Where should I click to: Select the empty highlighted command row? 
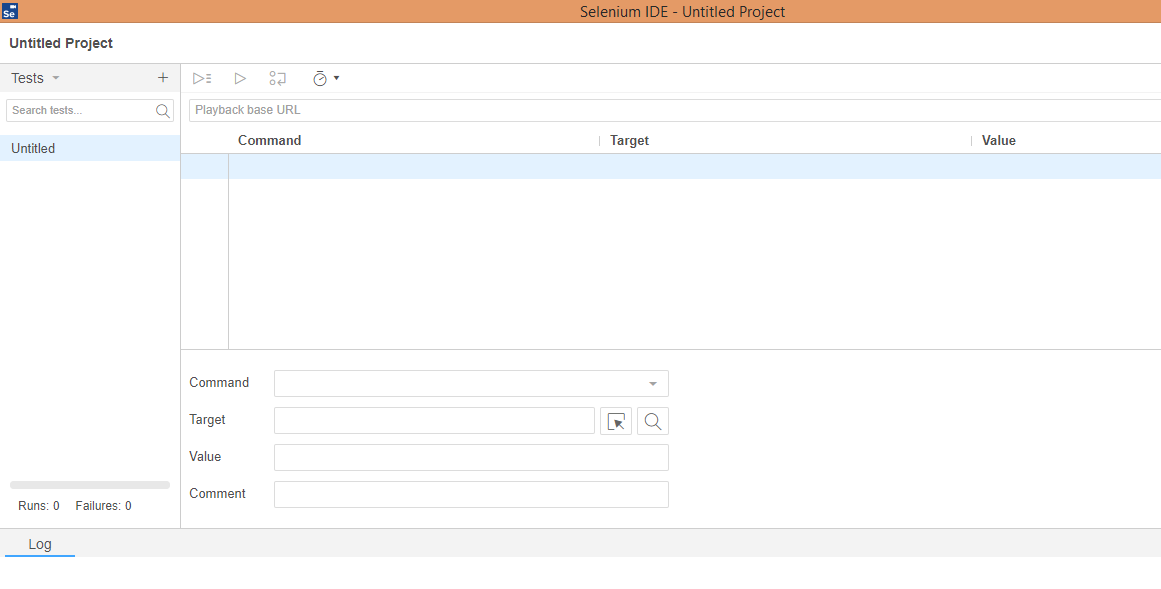coord(671,166)
